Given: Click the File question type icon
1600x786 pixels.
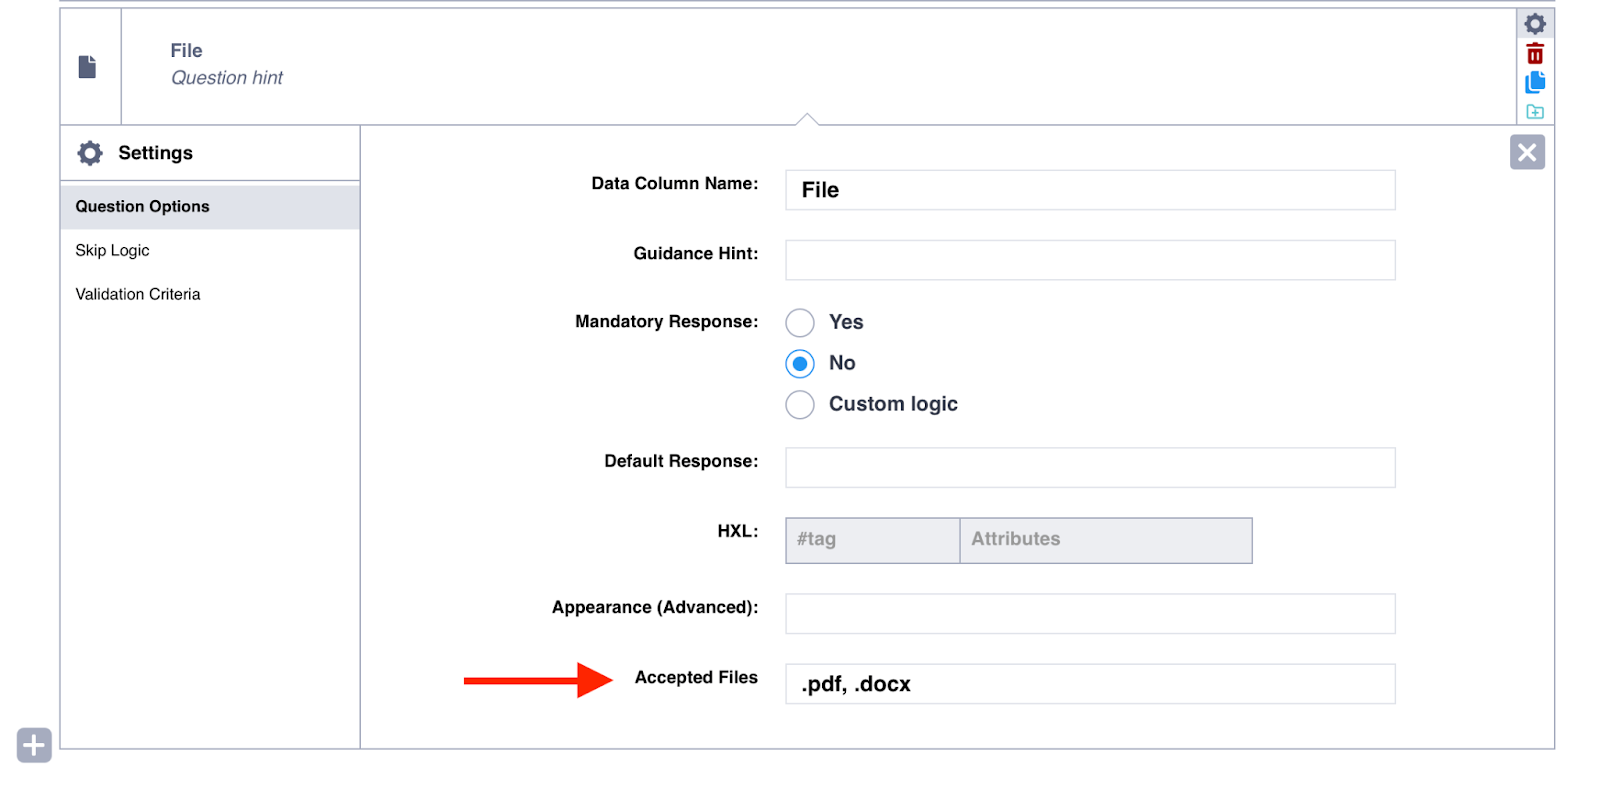Looking at the screenshot, I should [88, 67].
